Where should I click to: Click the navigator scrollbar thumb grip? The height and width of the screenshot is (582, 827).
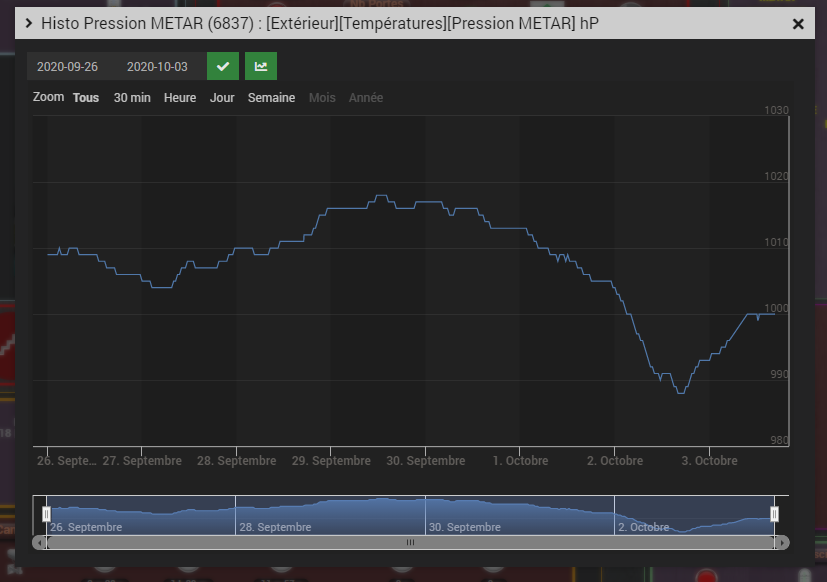410,542
